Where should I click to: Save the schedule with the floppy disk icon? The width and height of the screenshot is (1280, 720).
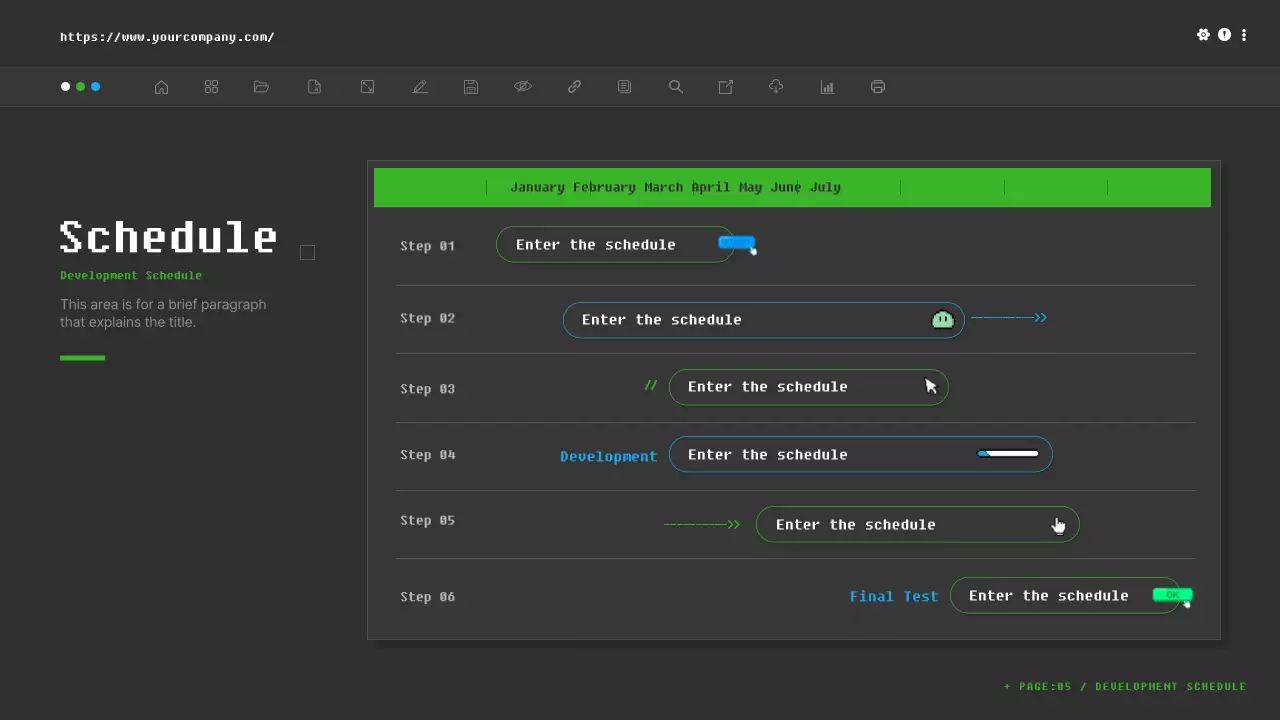coord(470,87)
